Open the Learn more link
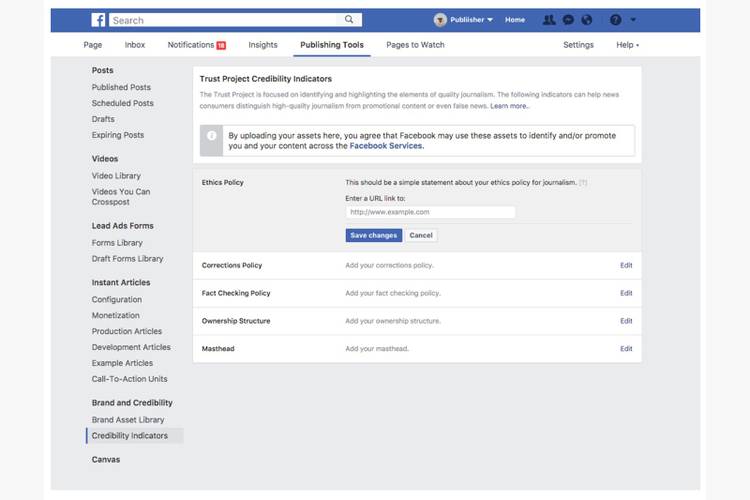The height and width of the screenshot is (500, 750). click(x=509, y=106)
